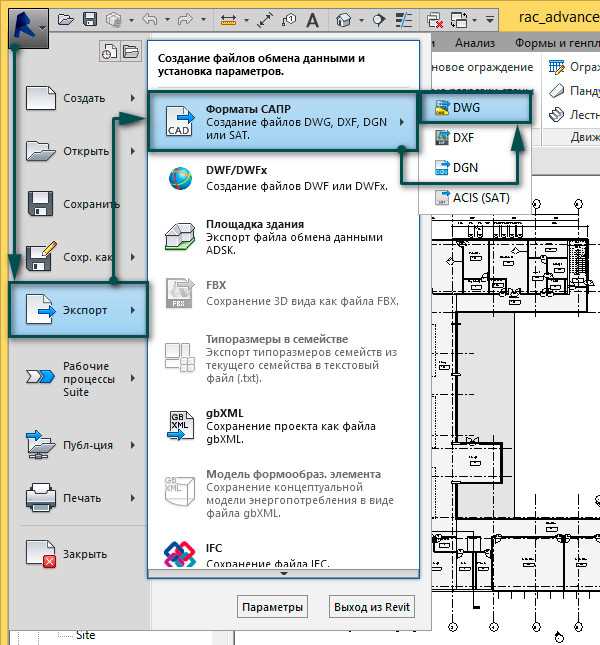Open the Undo history dropdown arrow
The width and height of the screenshot is (600, 645).
(167, 20)
